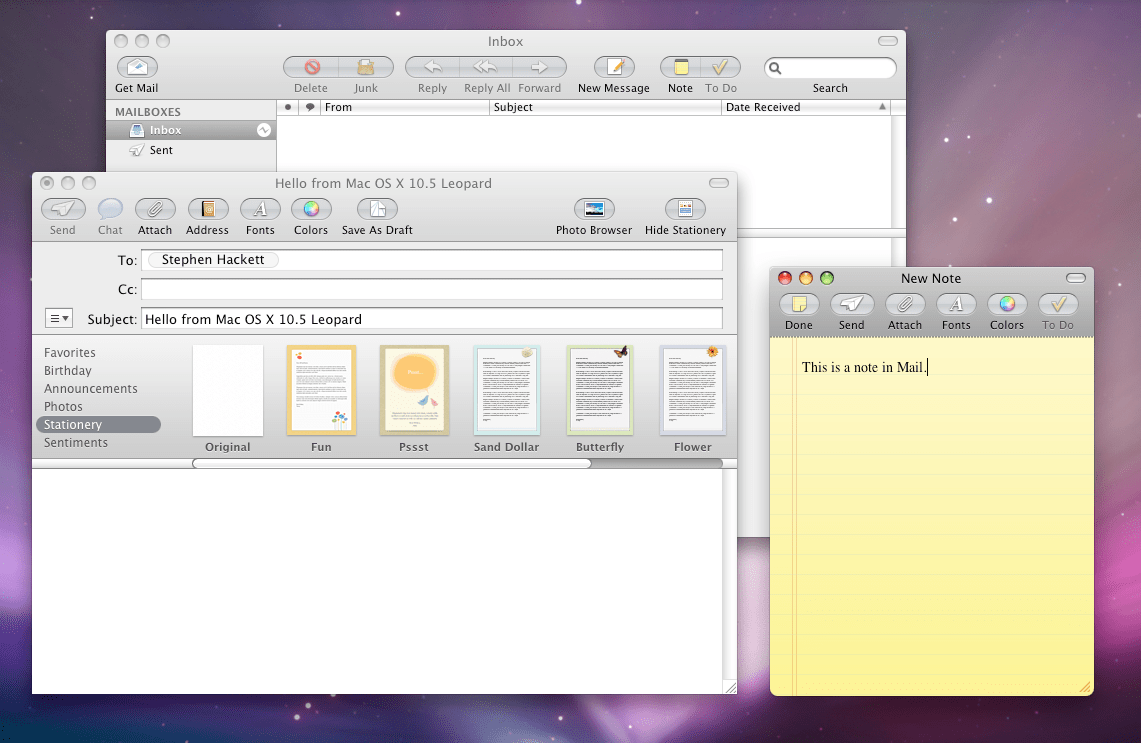Open the Address book panel
This screenshot has width=1141, height=743.
pos(208,210)
